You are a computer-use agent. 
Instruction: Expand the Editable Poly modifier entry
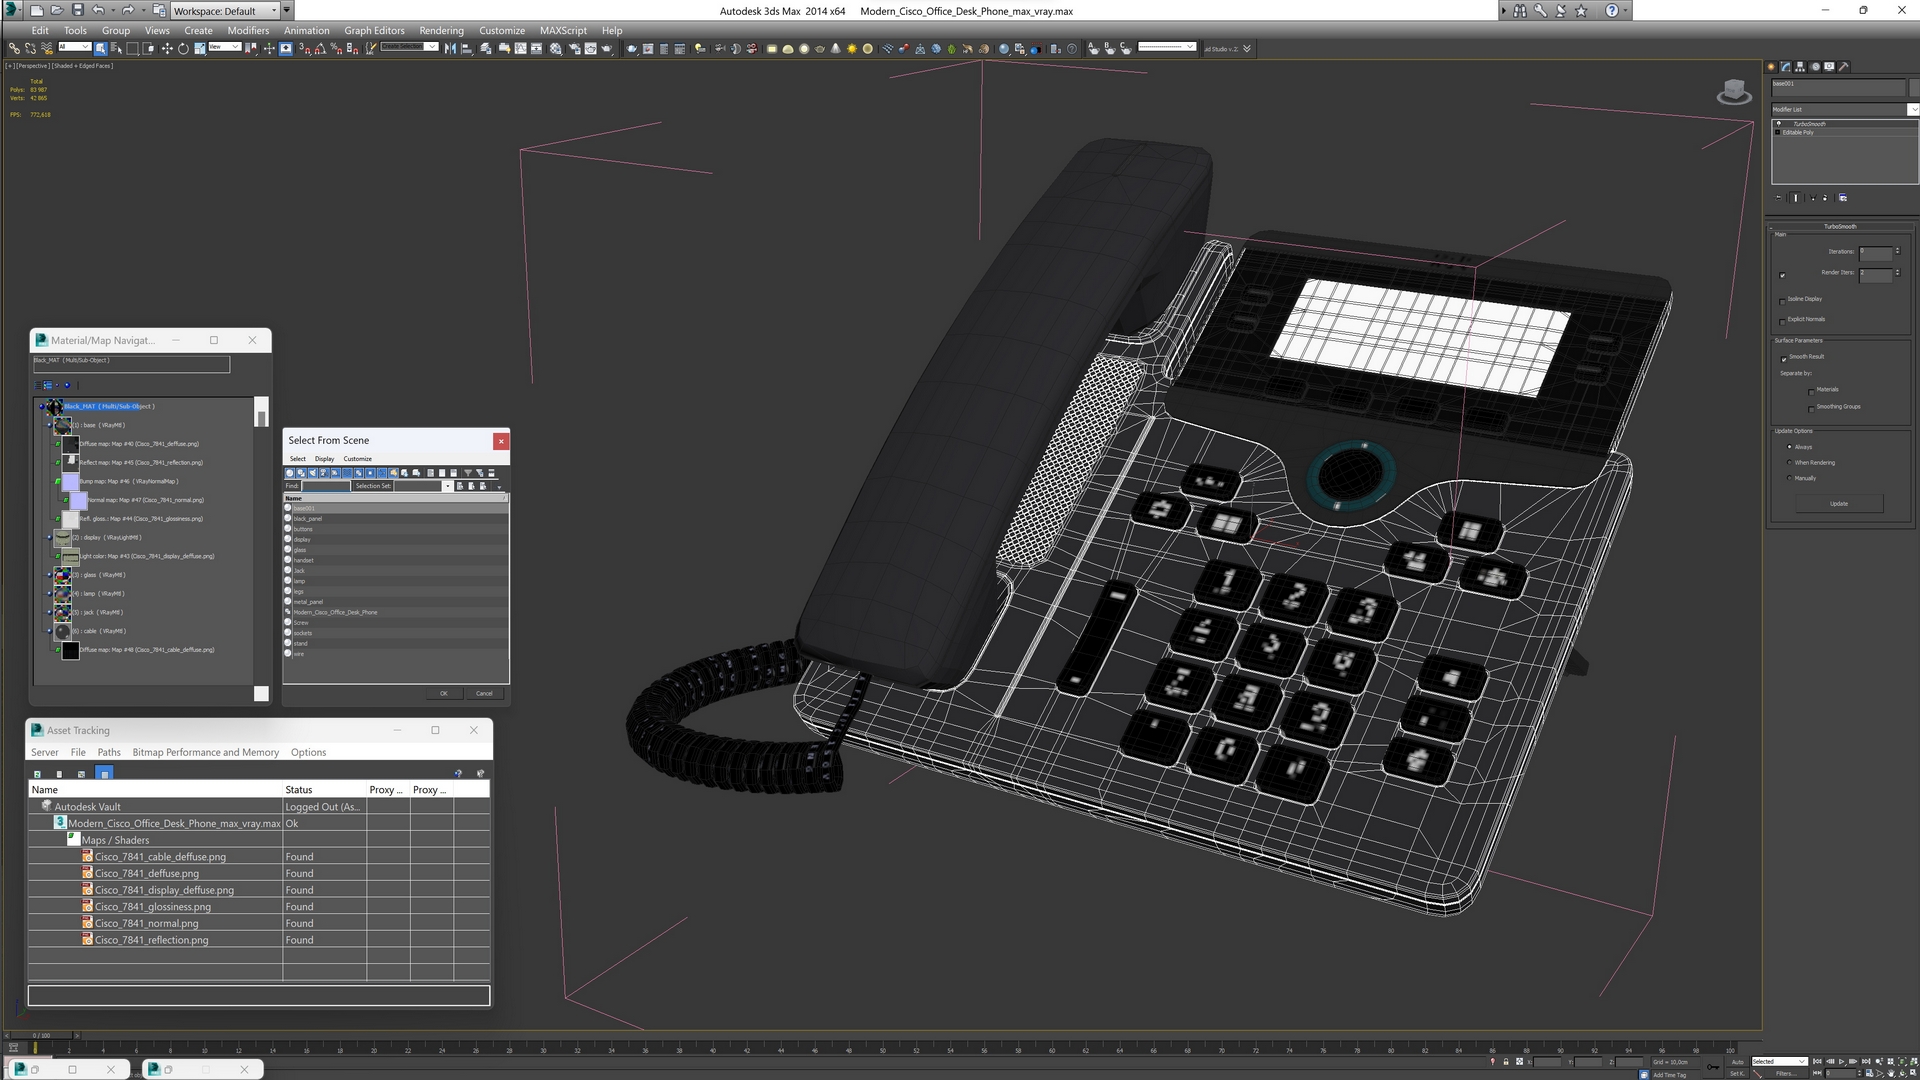1777,132
